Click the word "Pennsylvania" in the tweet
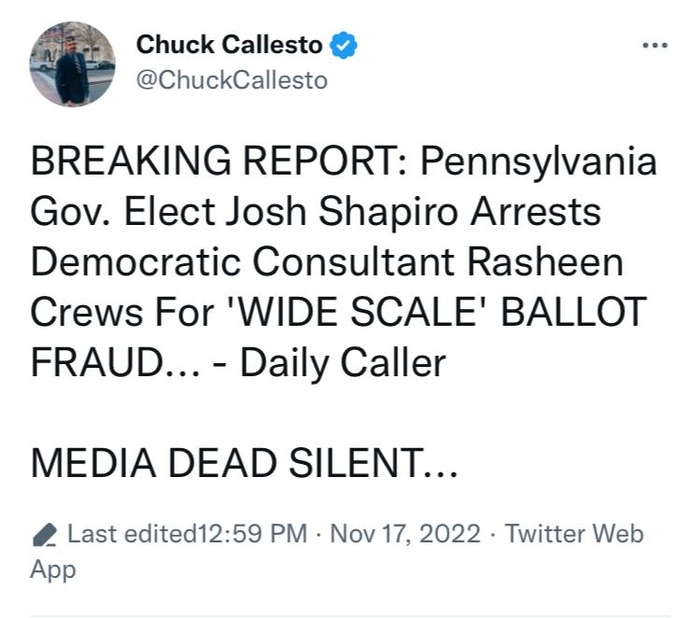 click(540, 163)
